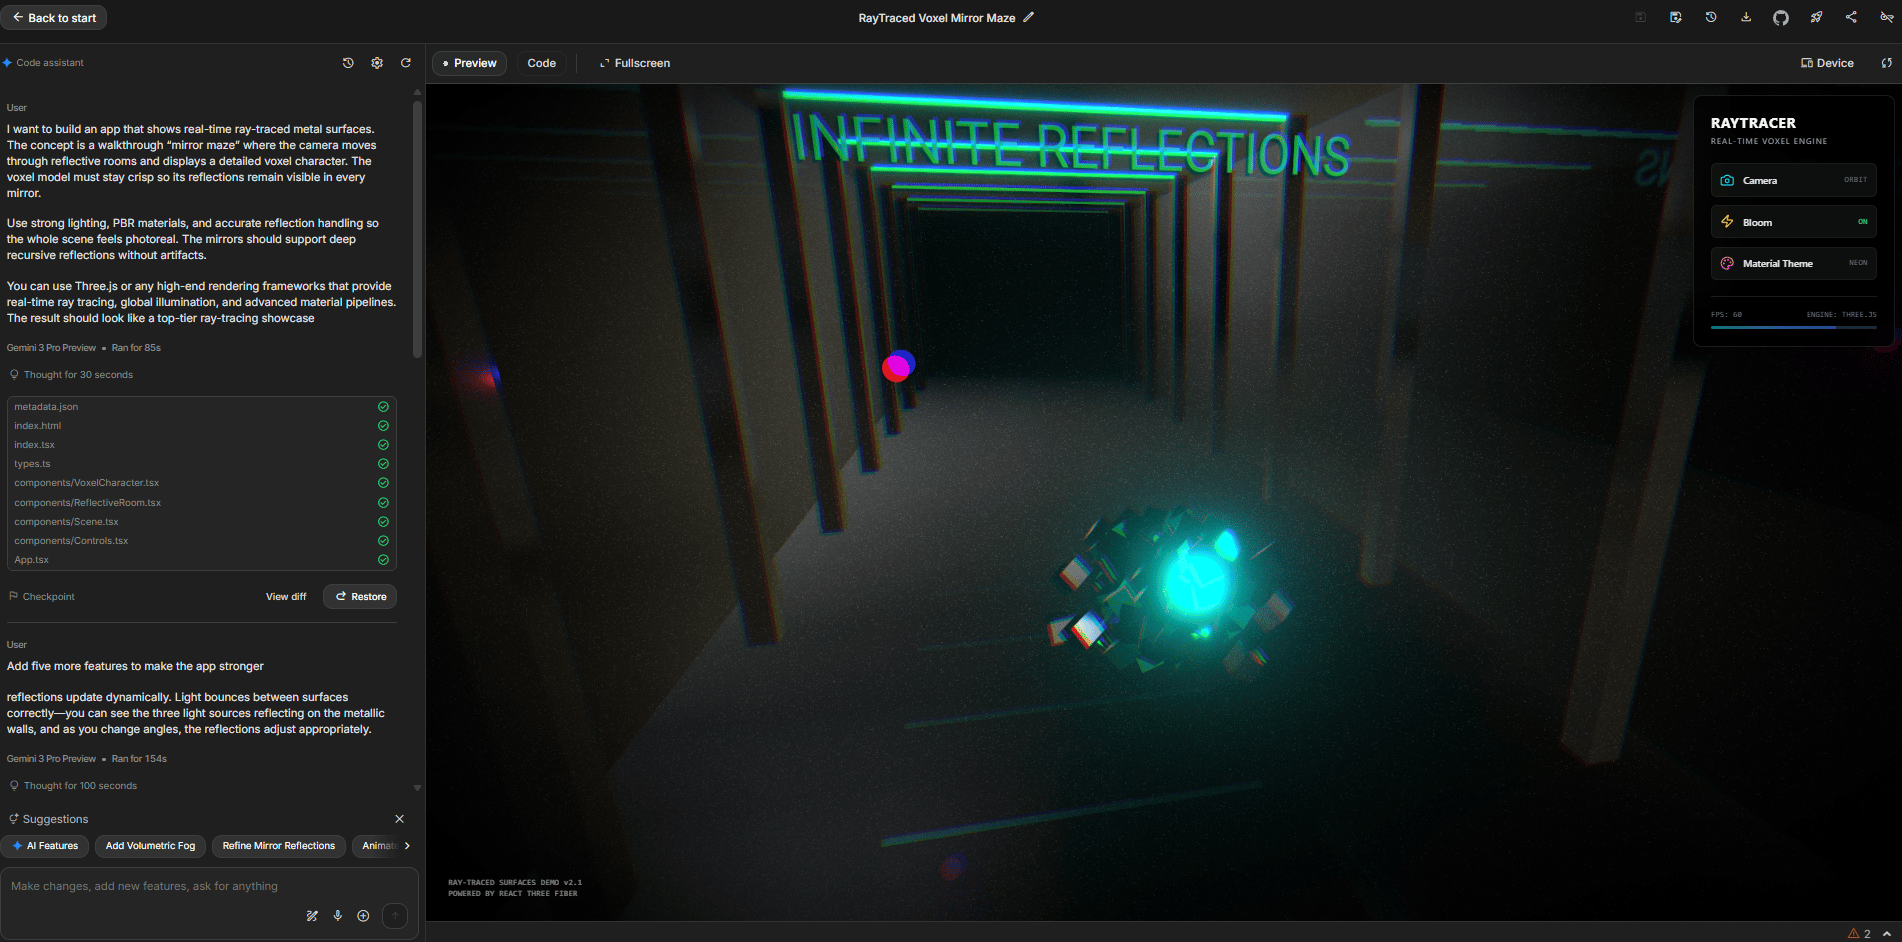Select the partially hidden Animate suggestion chip

point(376,846)
